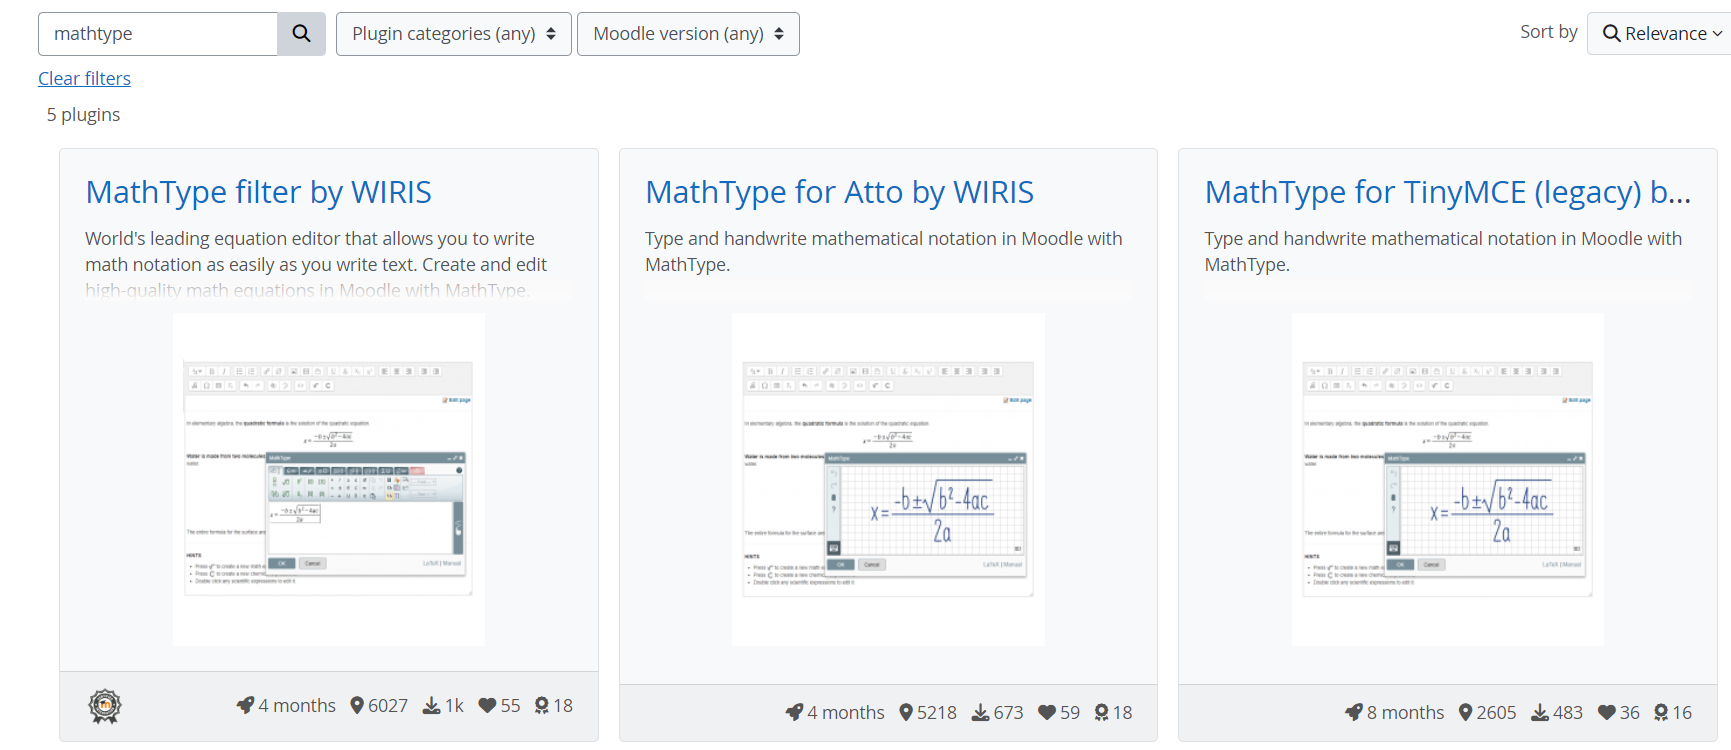Click download icon on Atto card
This screenshot has width=1731, height=750.
pos(981,712)
